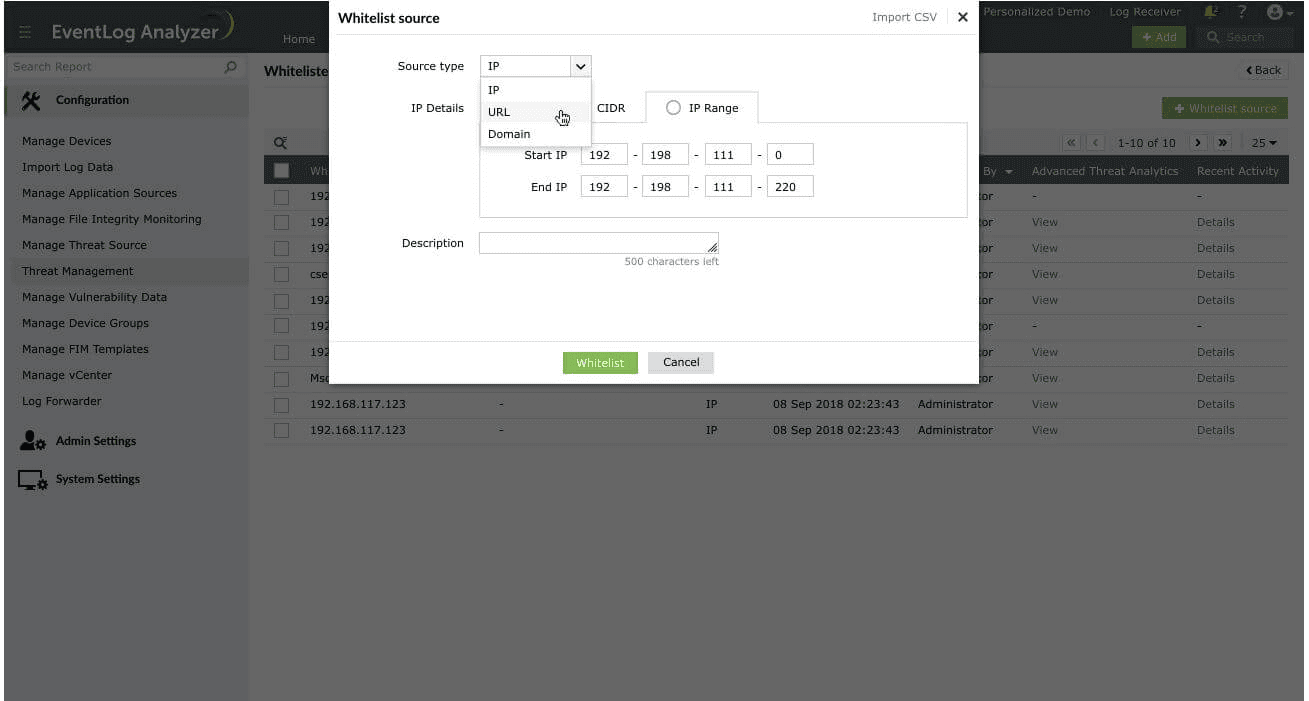Open the hamburger menu icon beside EventLog Analyzer
The image size is (1309, 701).
click(x=26, y=32)
